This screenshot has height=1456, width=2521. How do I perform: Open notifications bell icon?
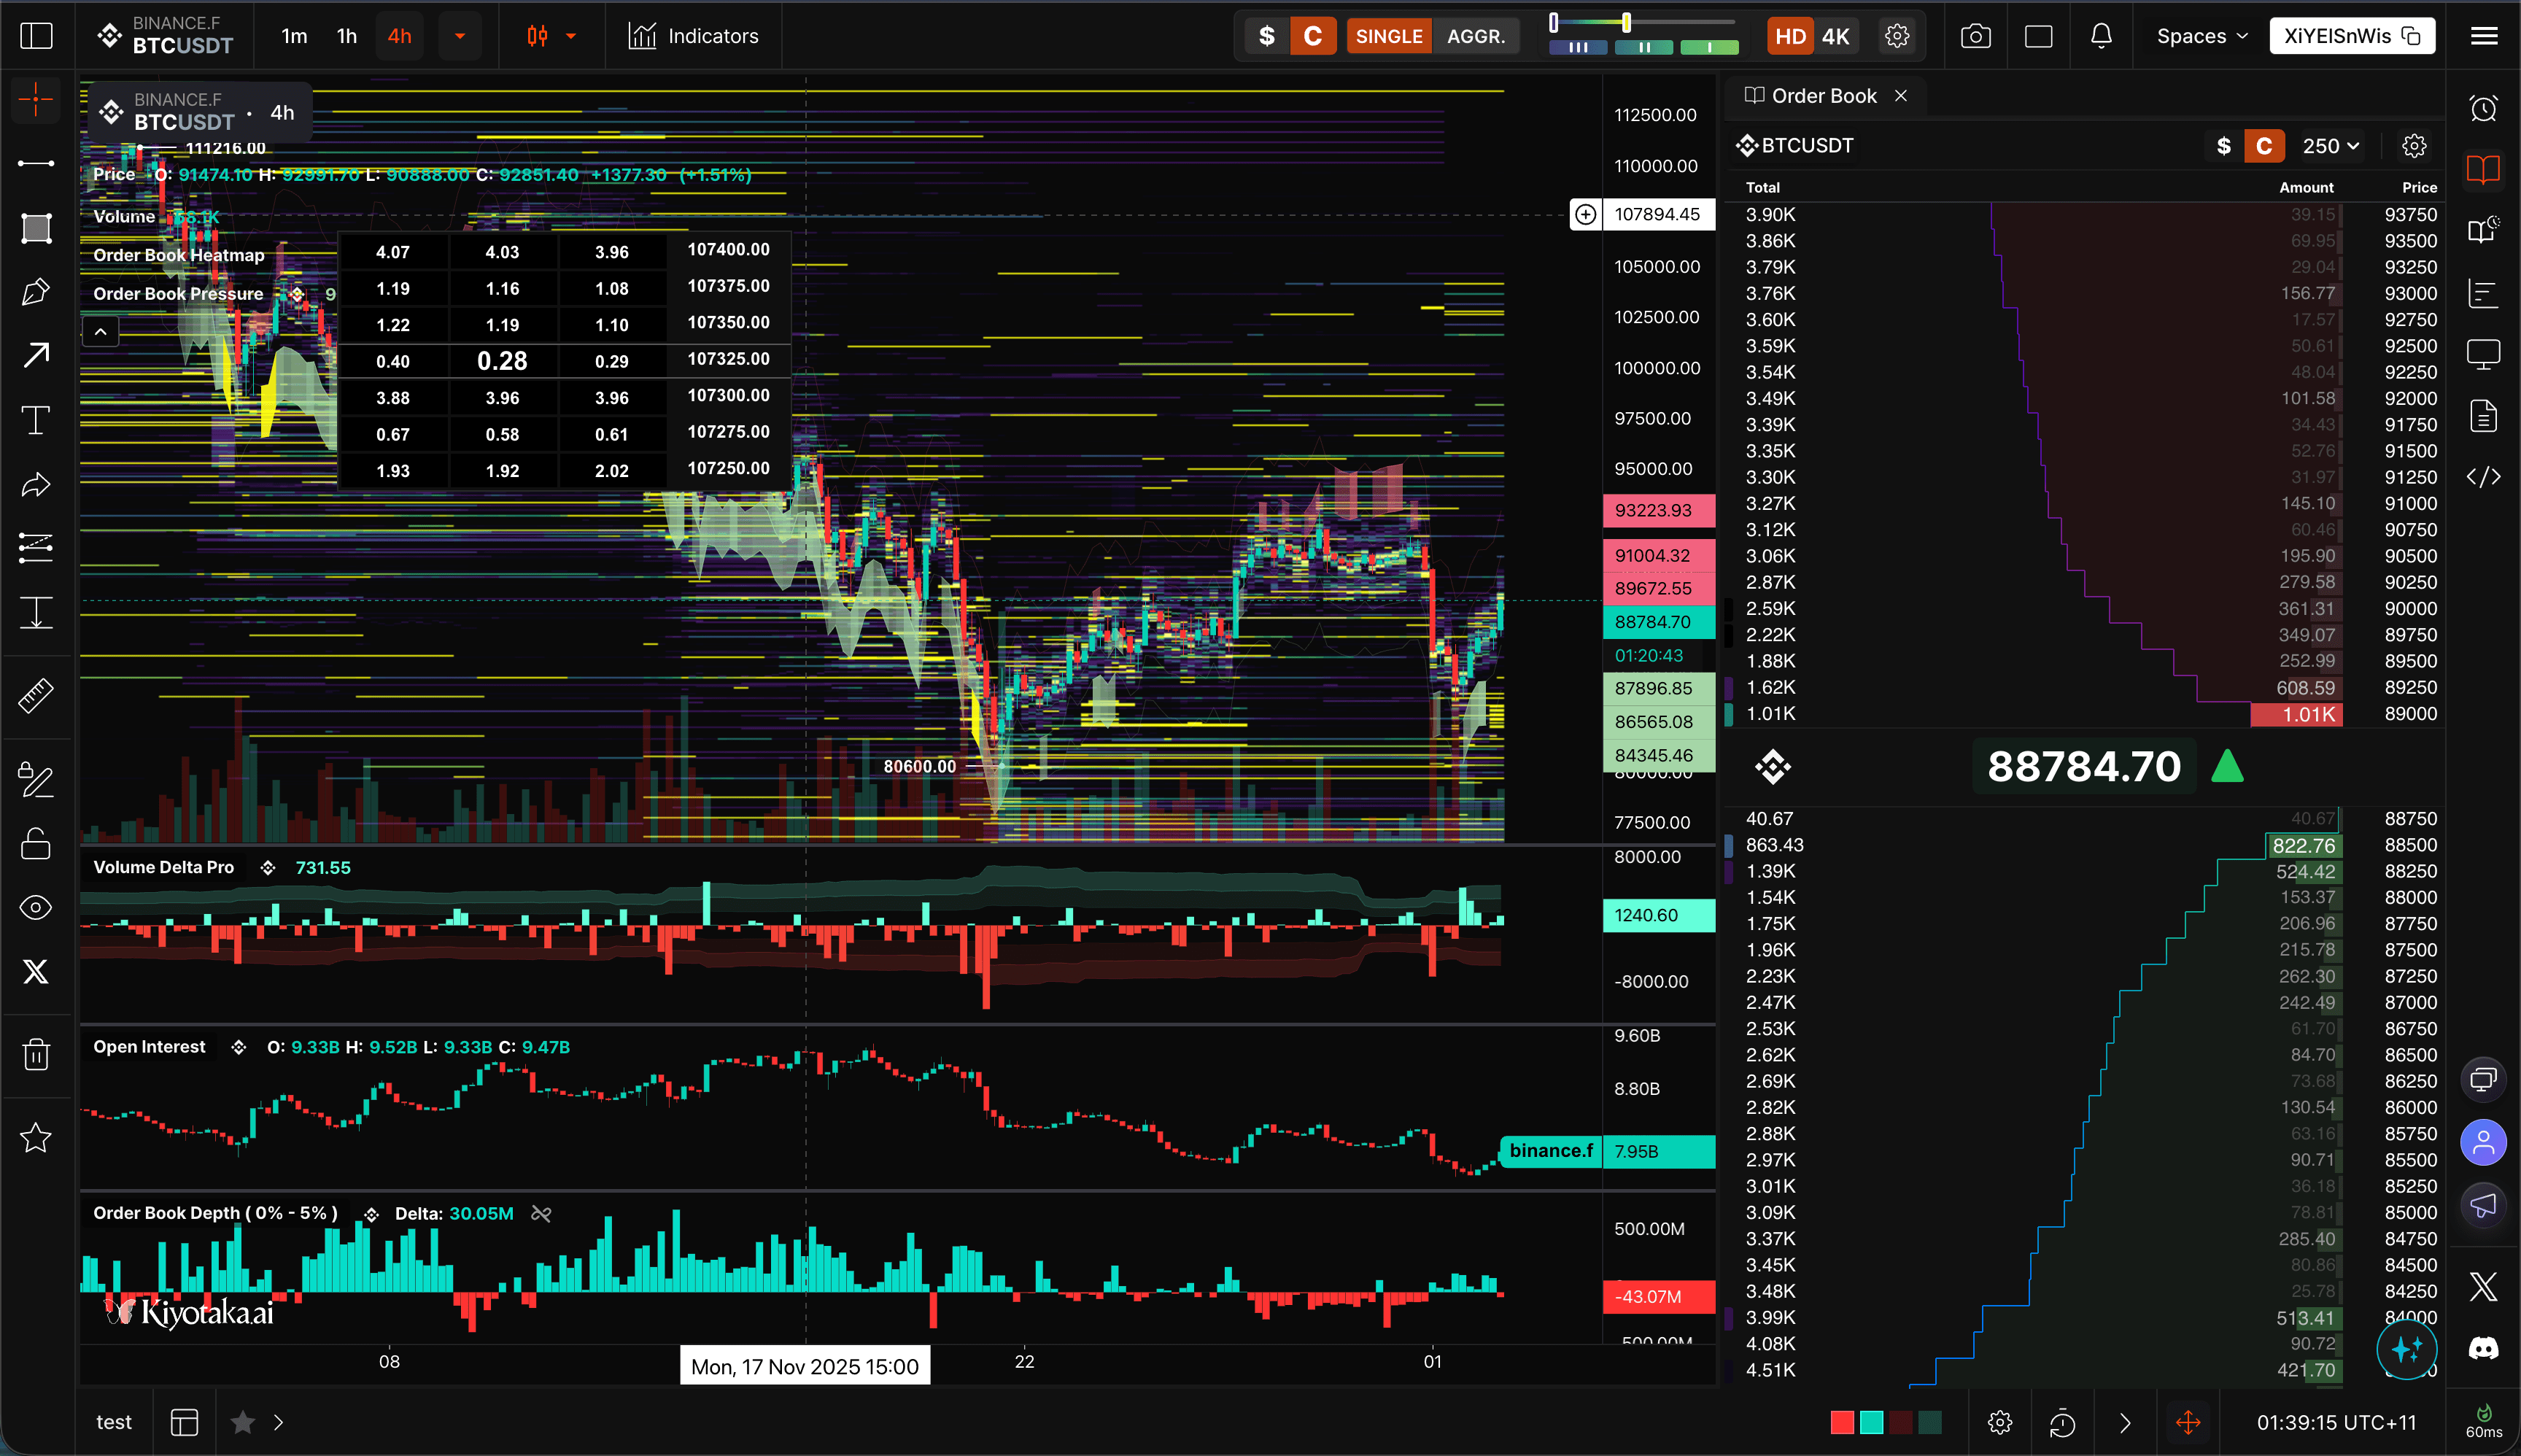pos(2101,36)
